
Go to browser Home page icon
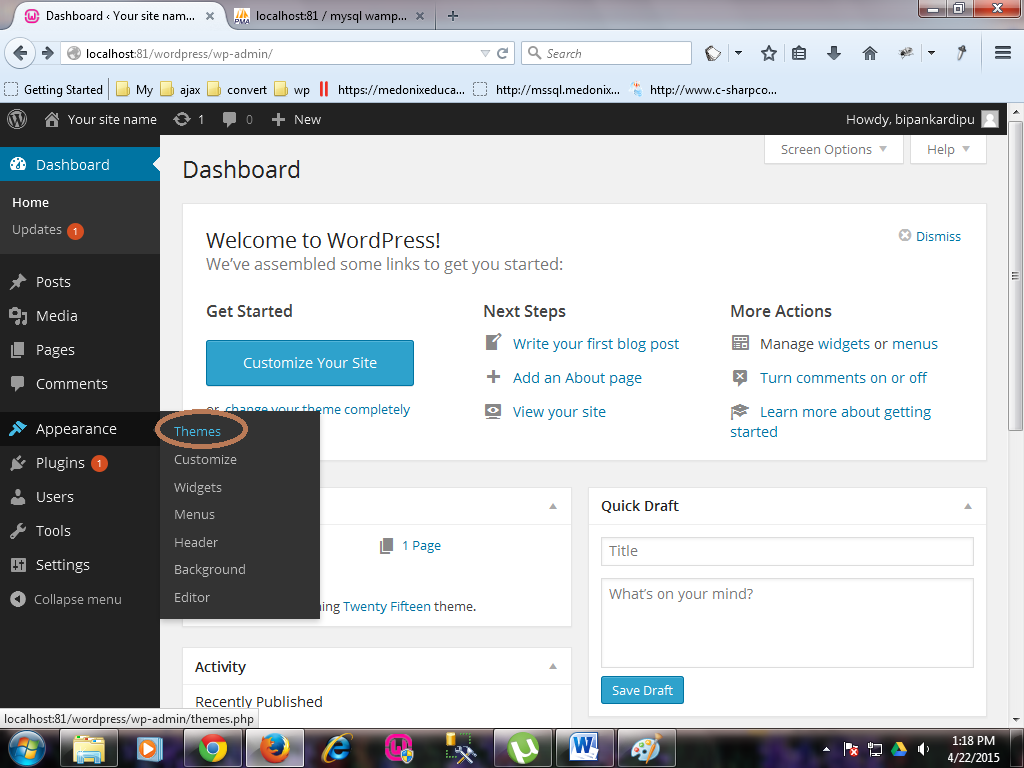(x=869, y=54)
